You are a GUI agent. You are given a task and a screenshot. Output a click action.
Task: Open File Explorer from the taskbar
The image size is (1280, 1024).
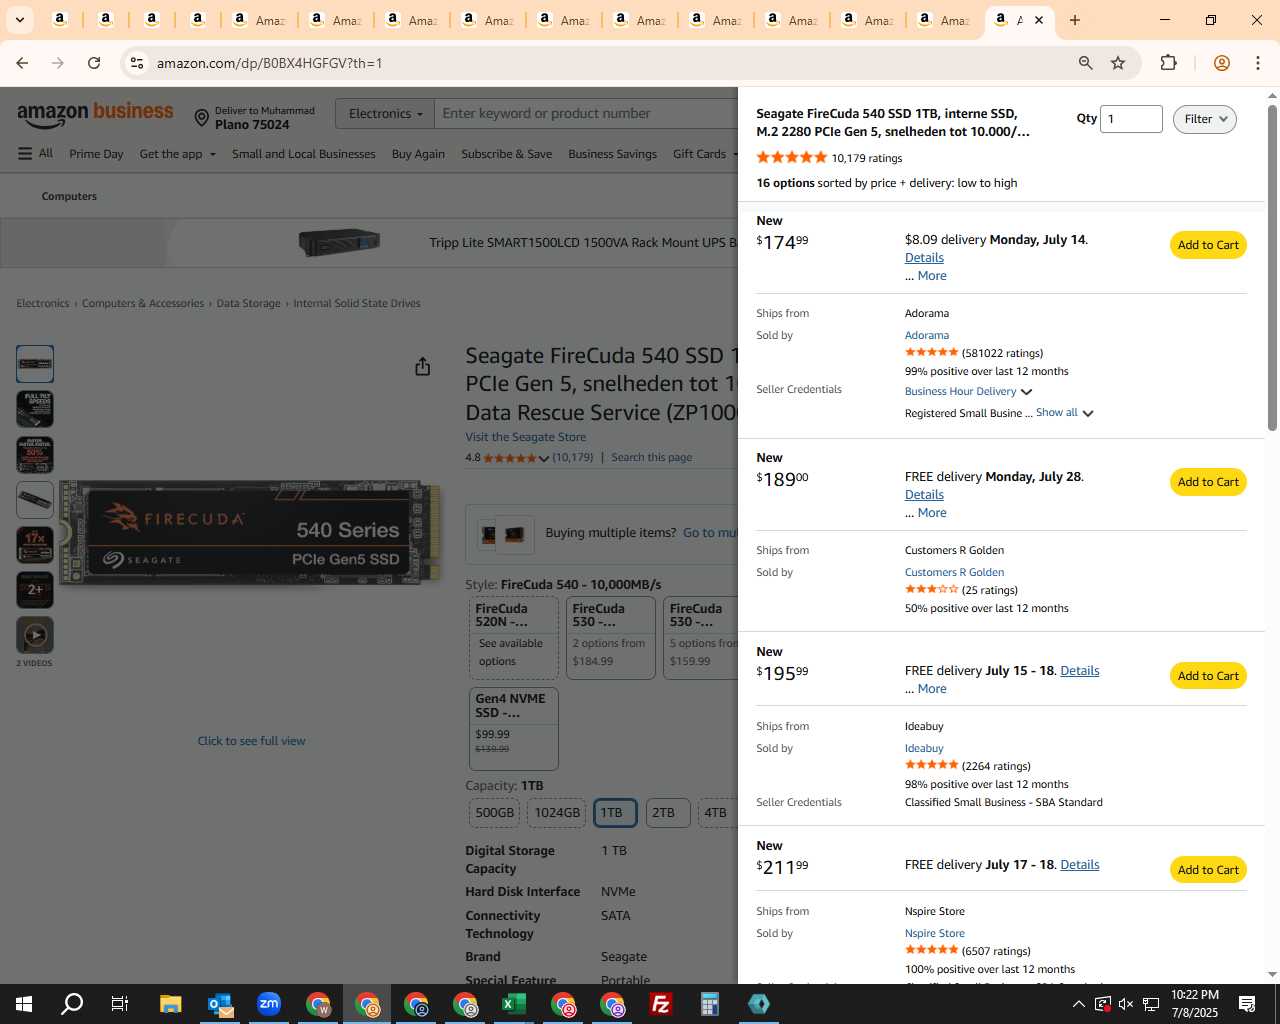pos(170,1004)
